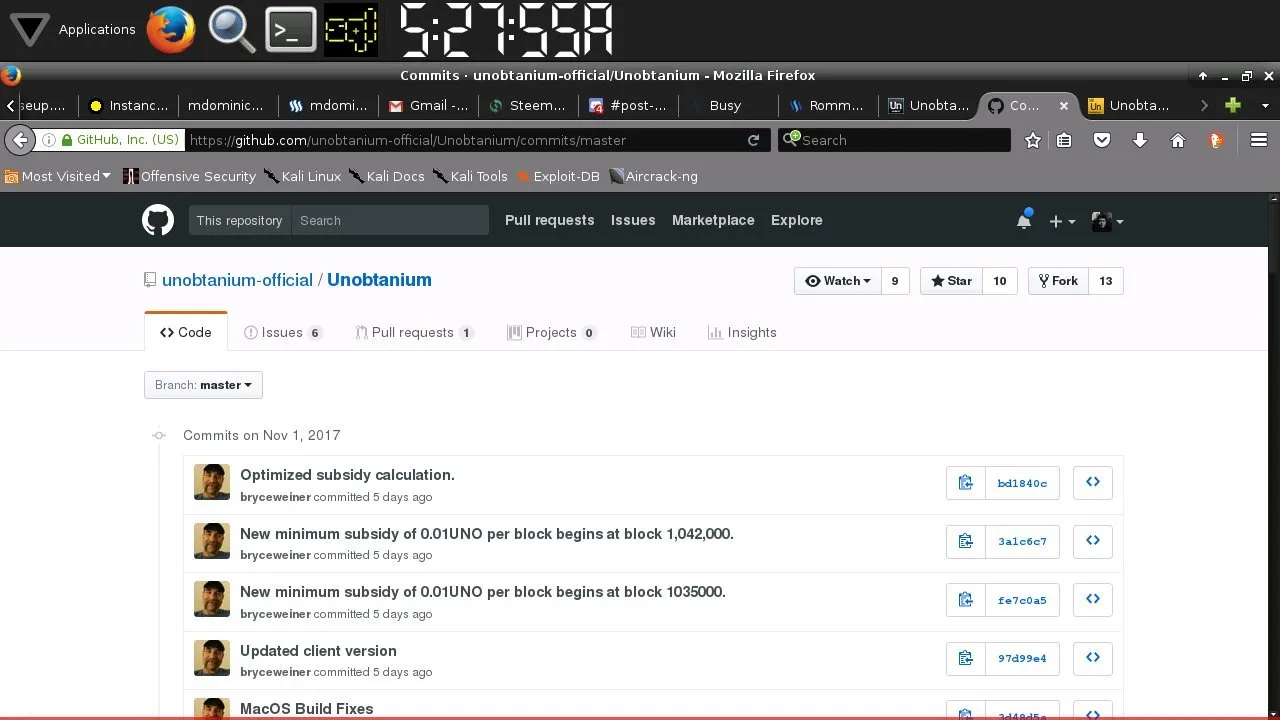Viewport: 1280px width, 720px height.
Task: Copy the full SHA for commit 3a1c6c7
Action: (965, 541)
